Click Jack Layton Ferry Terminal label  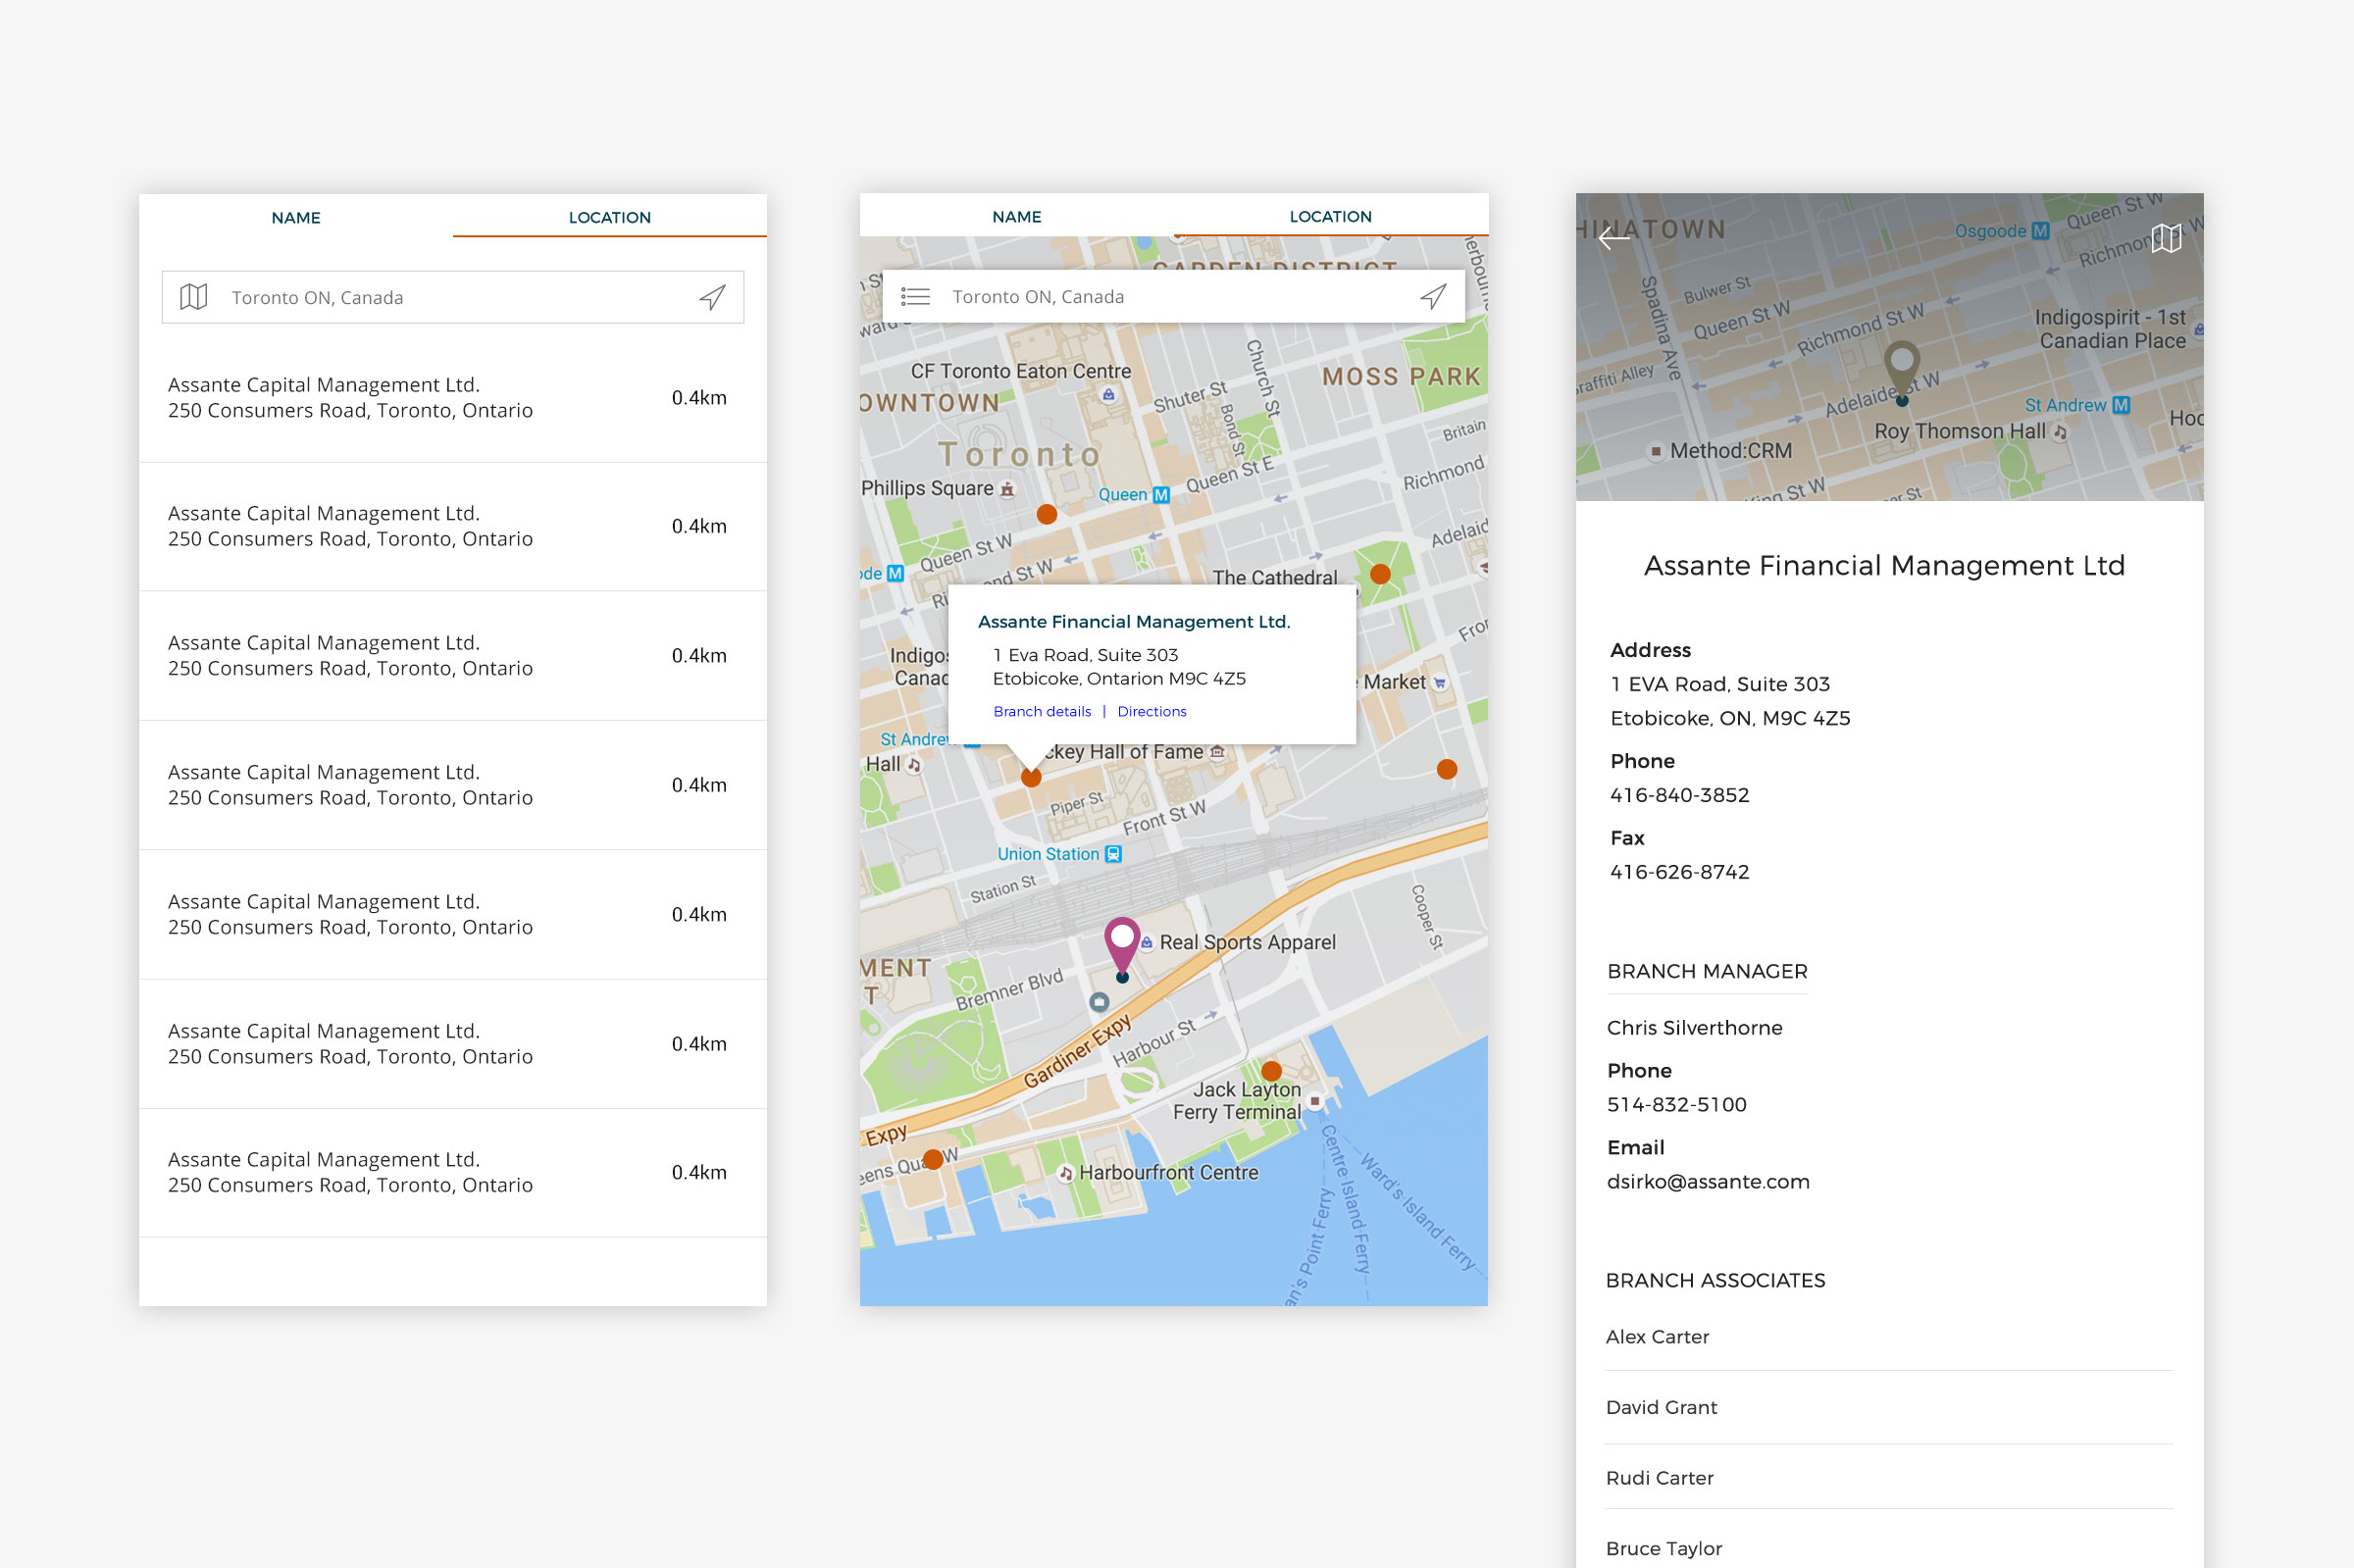point(1237,1101)
